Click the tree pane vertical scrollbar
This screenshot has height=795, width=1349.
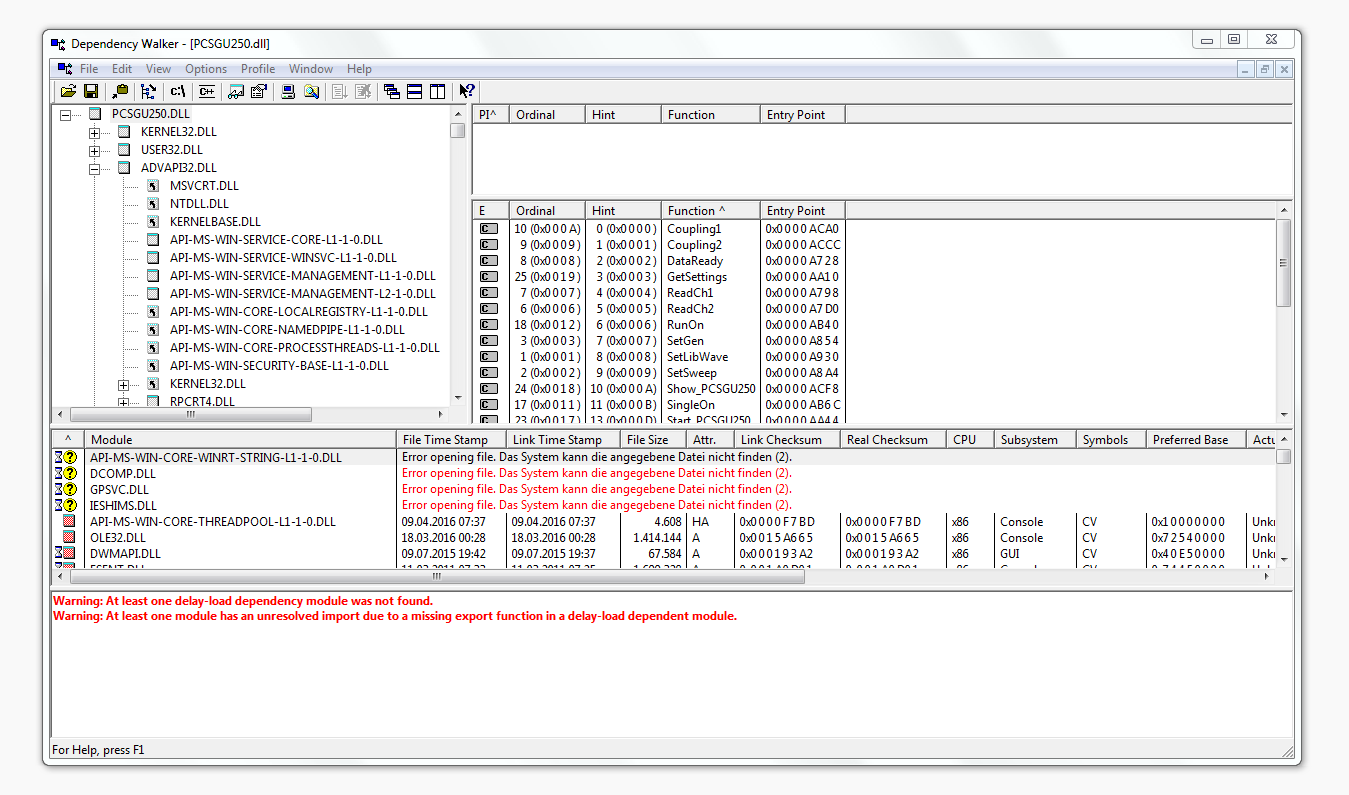click(x=457, y=255)
